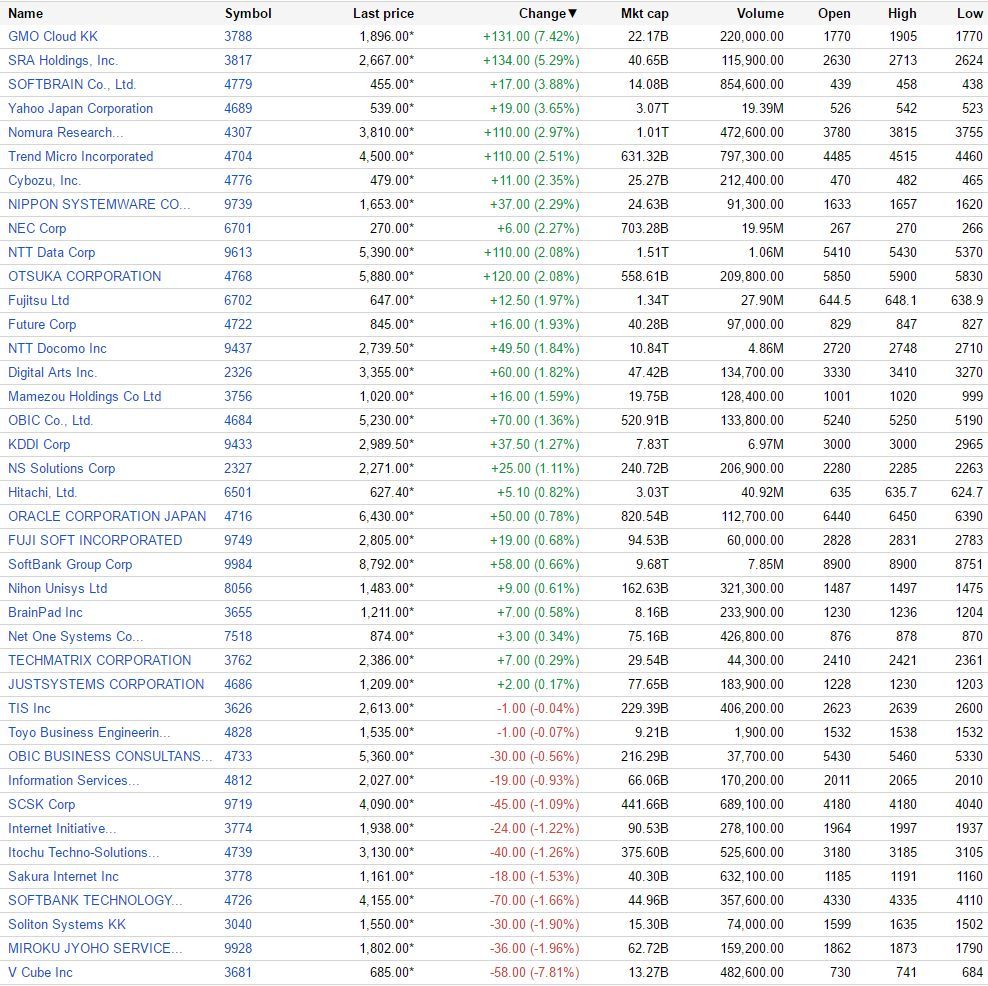Open Fujitsu Ltd link
This screenshot has height=986, width=988.
[x=38, y=301]
